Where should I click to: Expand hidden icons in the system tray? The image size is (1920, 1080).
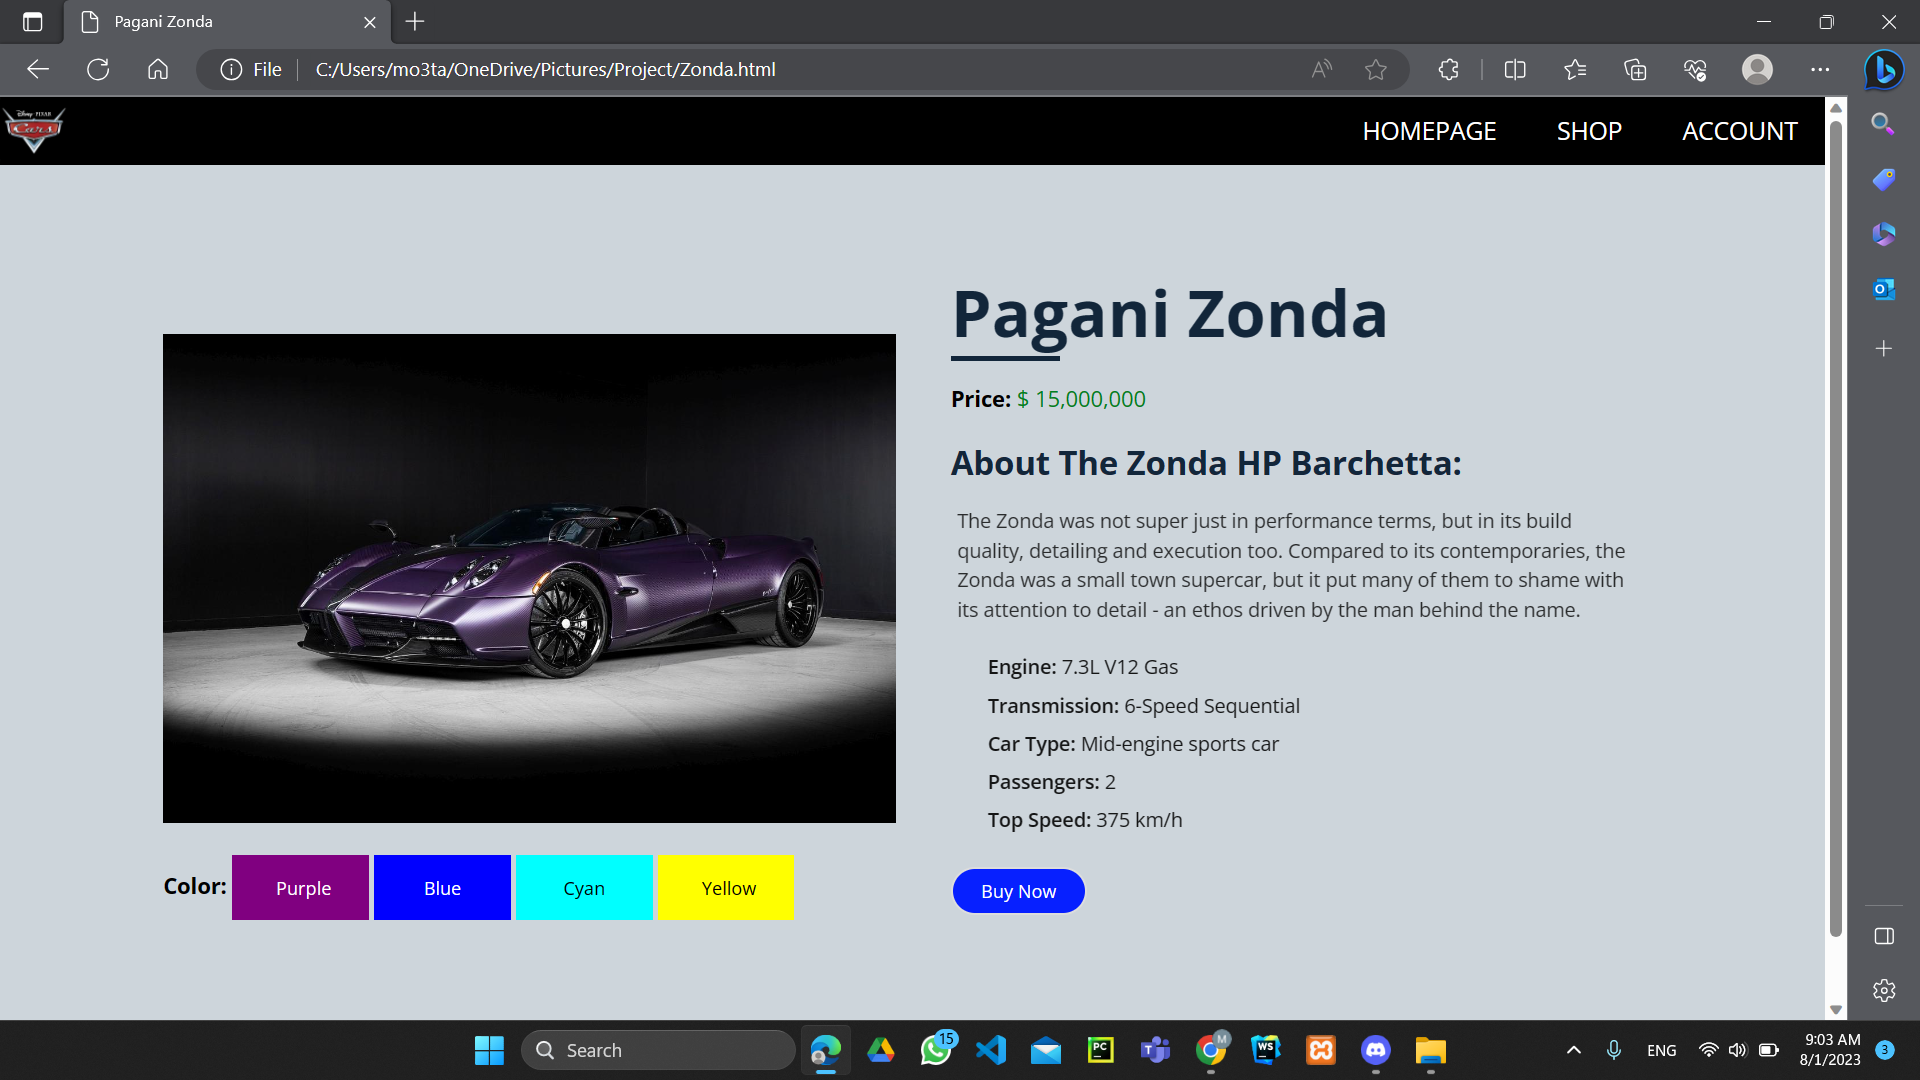click(1573, 1050)
